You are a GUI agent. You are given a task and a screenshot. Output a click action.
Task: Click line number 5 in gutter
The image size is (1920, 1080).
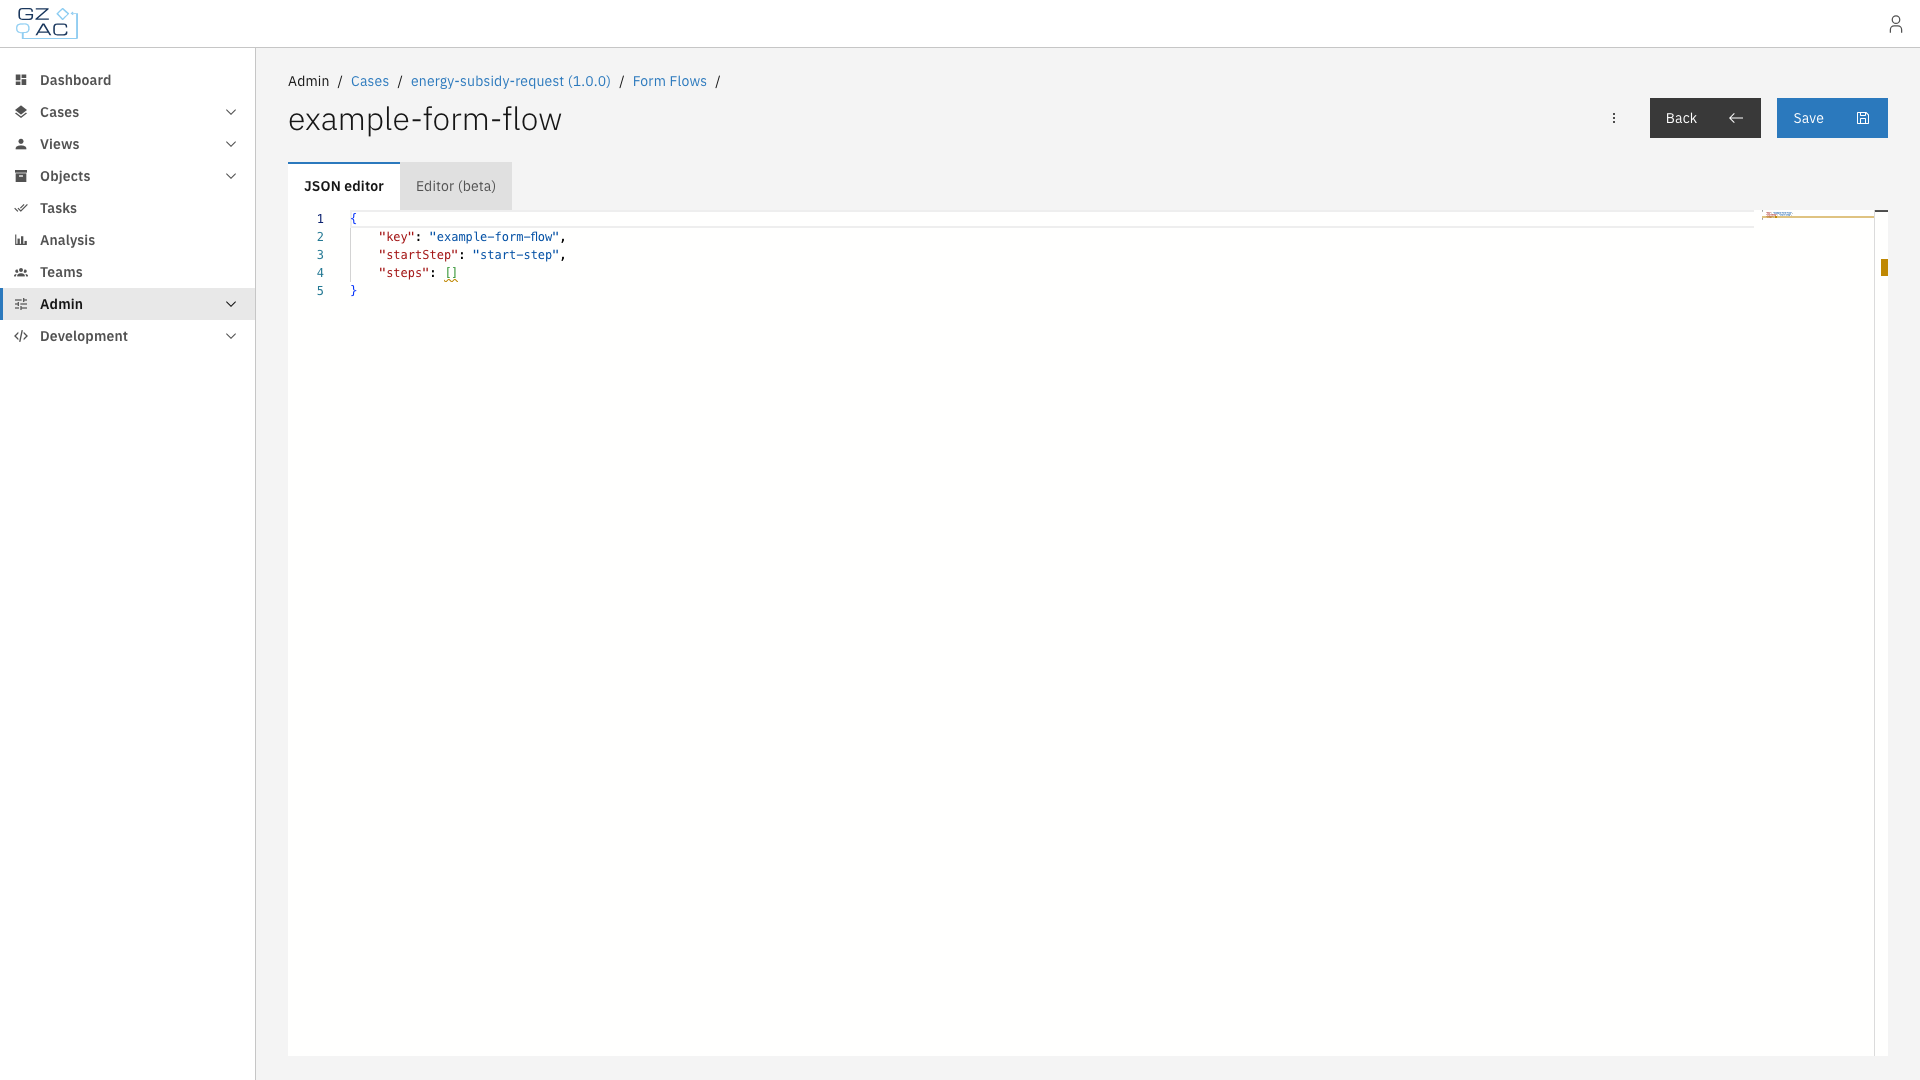point(320,291)
